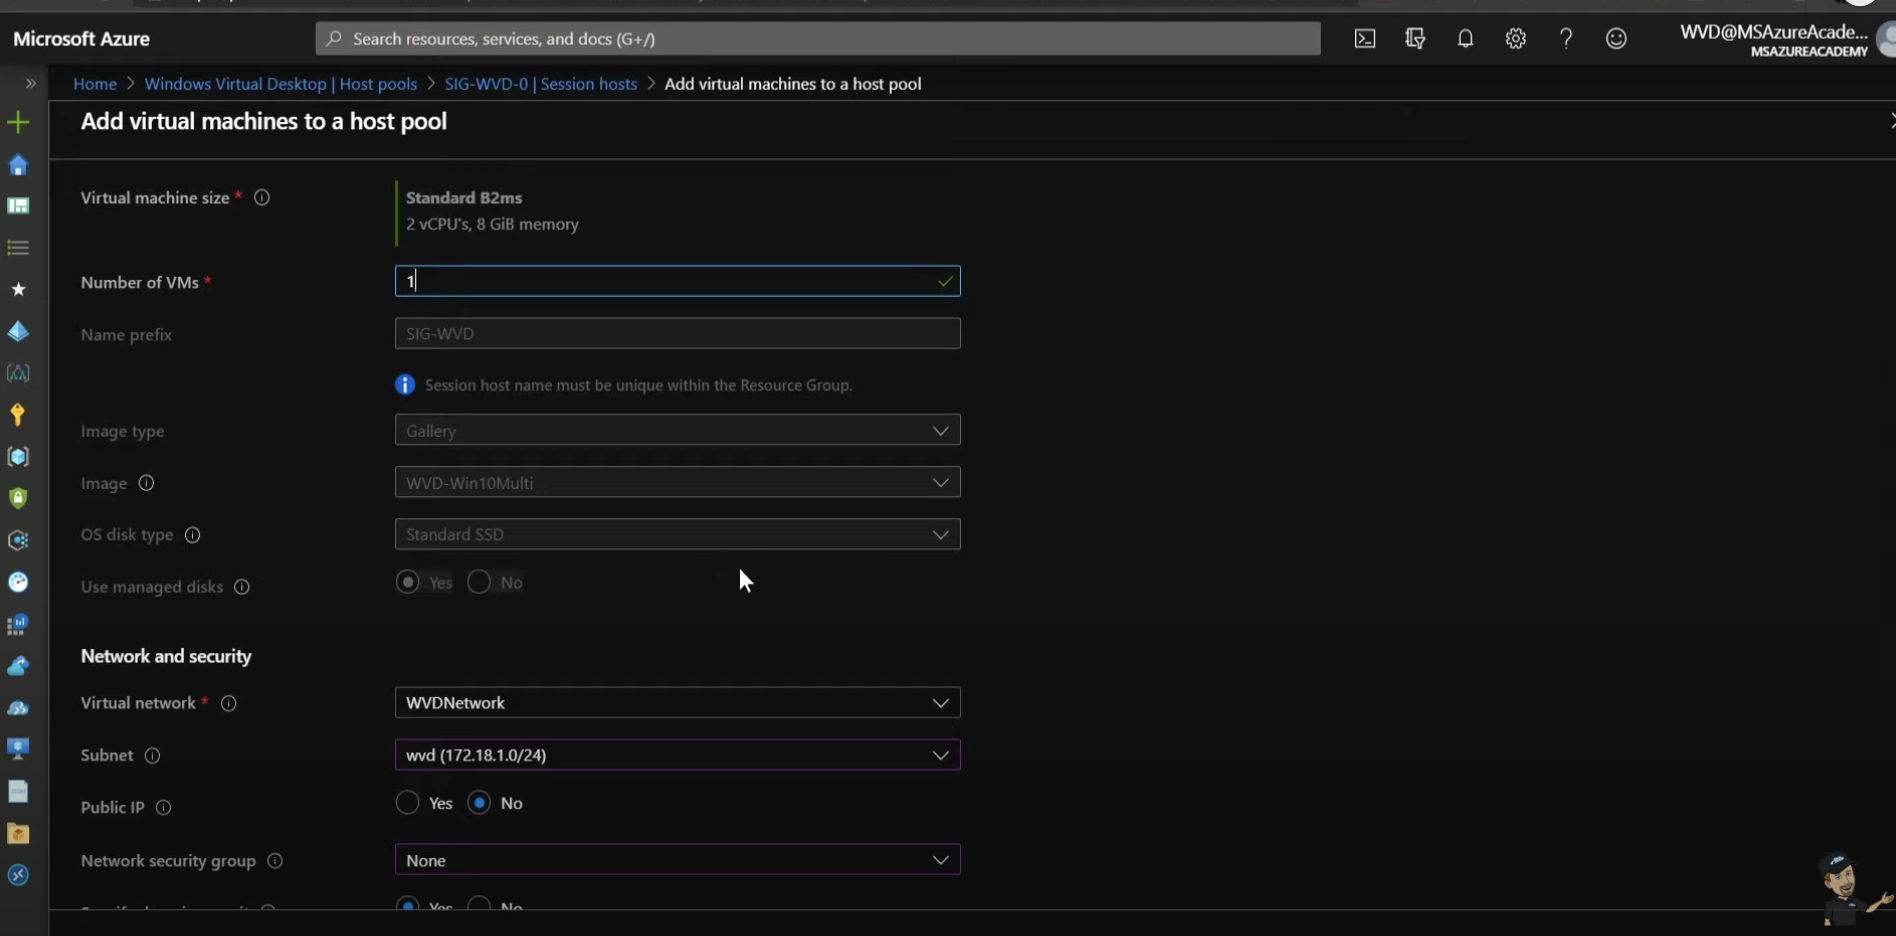The image size is (1896, 936).
Task: Click the green Create a resource plus icon
Action: [x=18, y=123]
